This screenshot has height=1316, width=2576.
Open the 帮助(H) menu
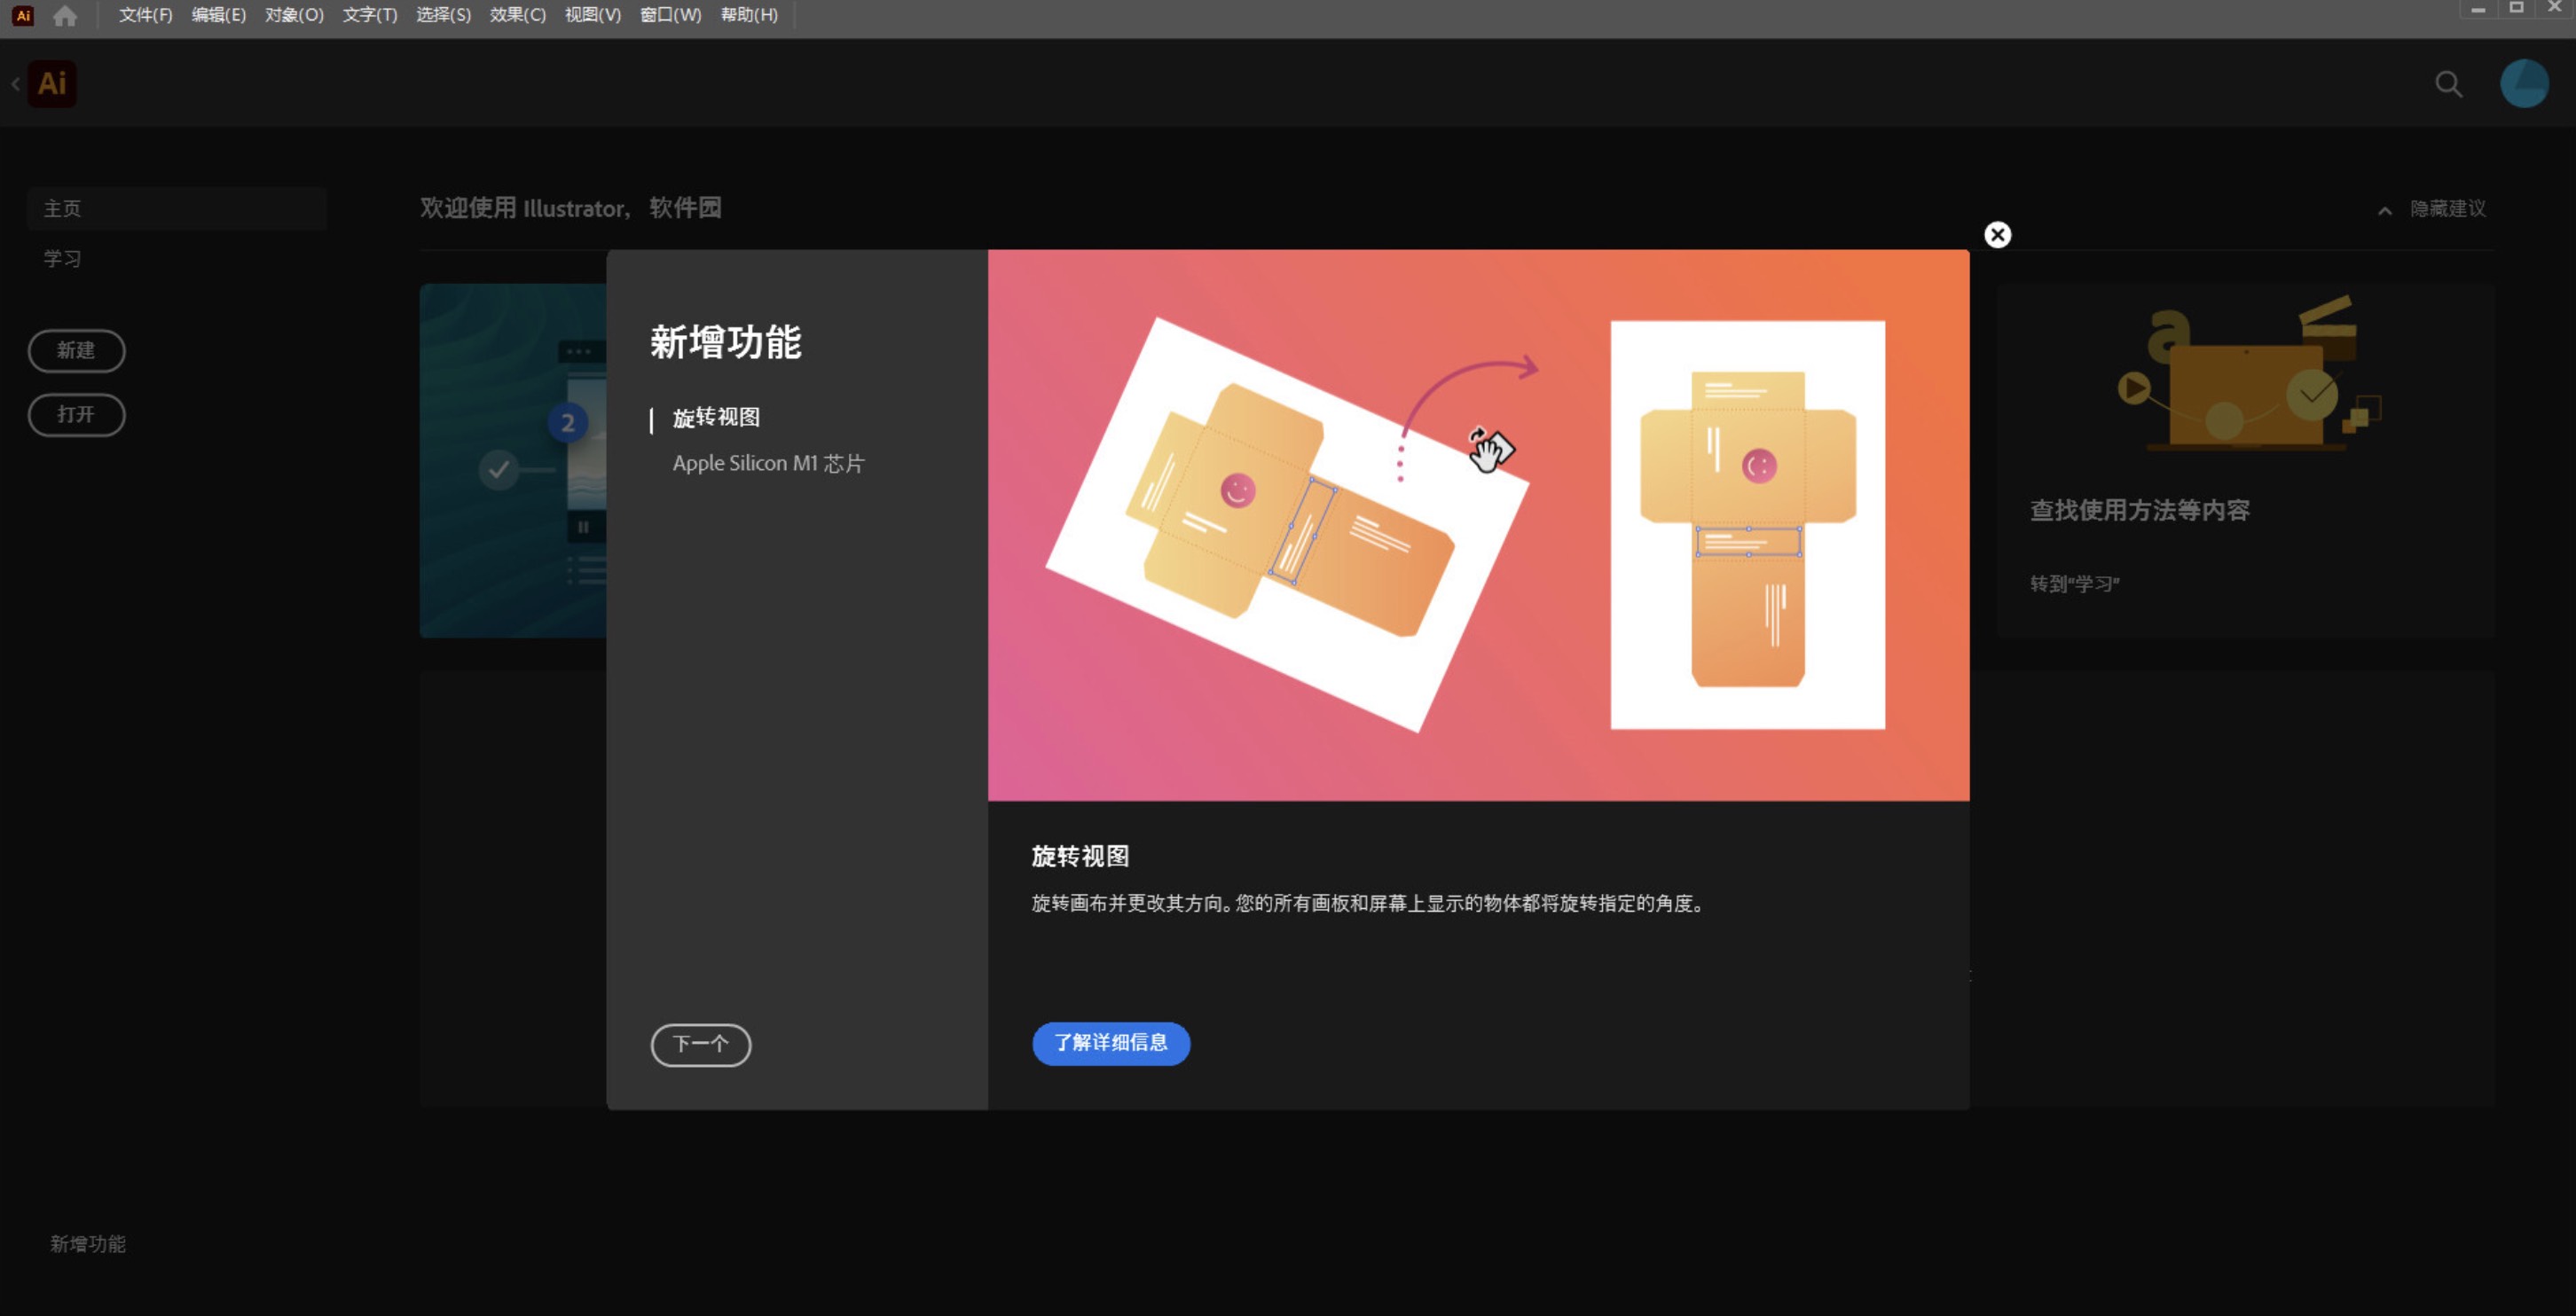(749, 15)
